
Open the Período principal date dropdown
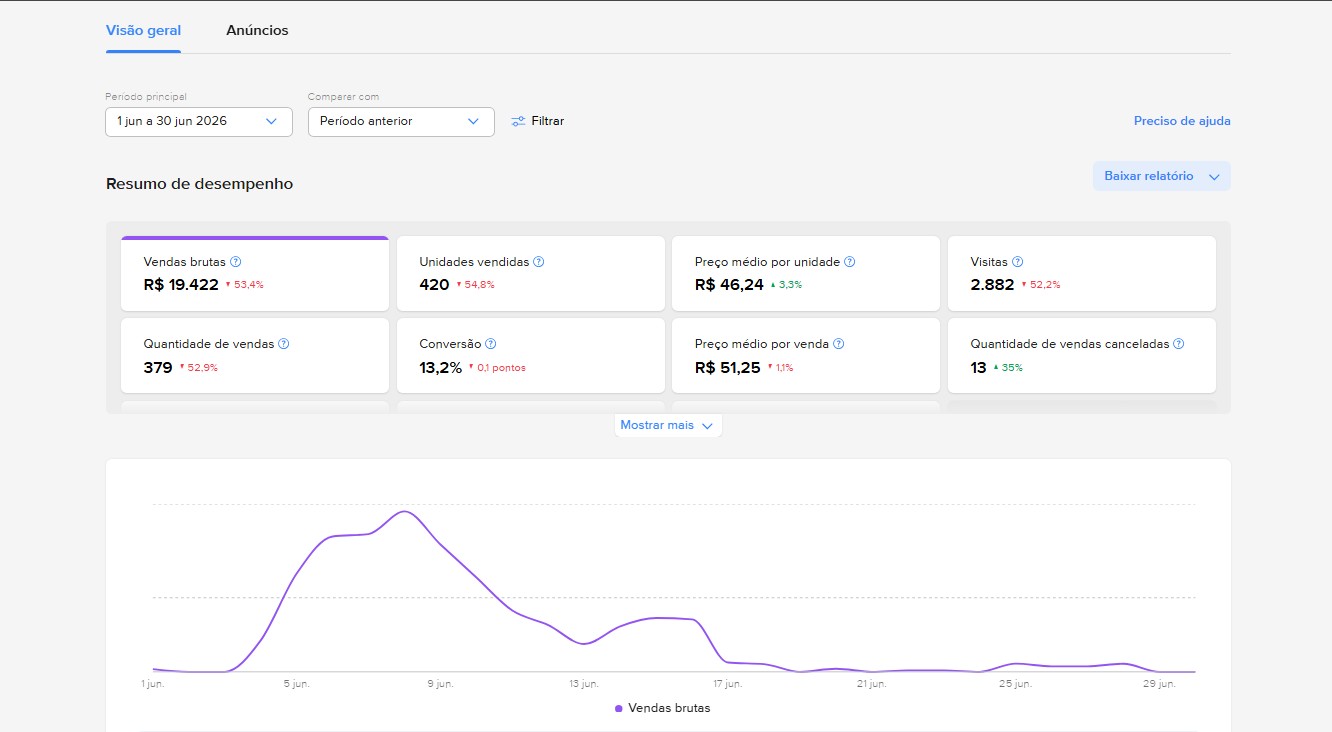pos(199,122)
